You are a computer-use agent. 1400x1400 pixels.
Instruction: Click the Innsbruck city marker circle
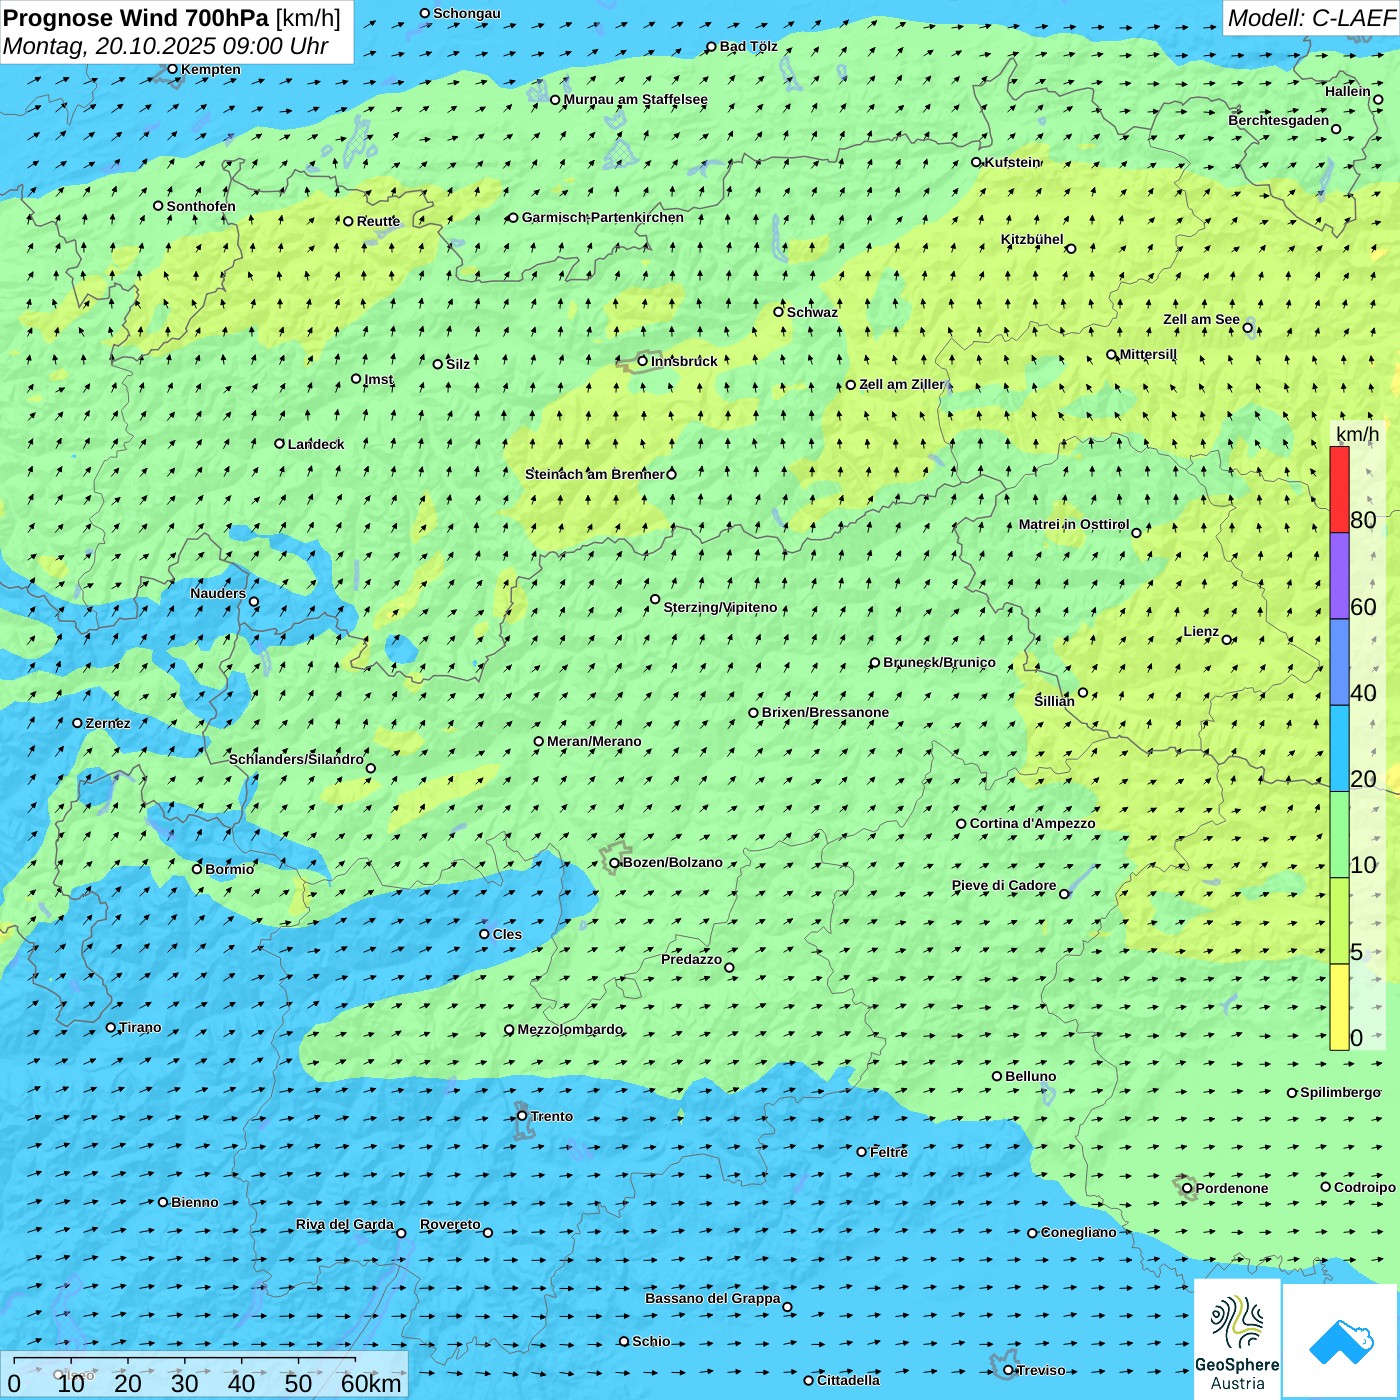click(643, 361)
